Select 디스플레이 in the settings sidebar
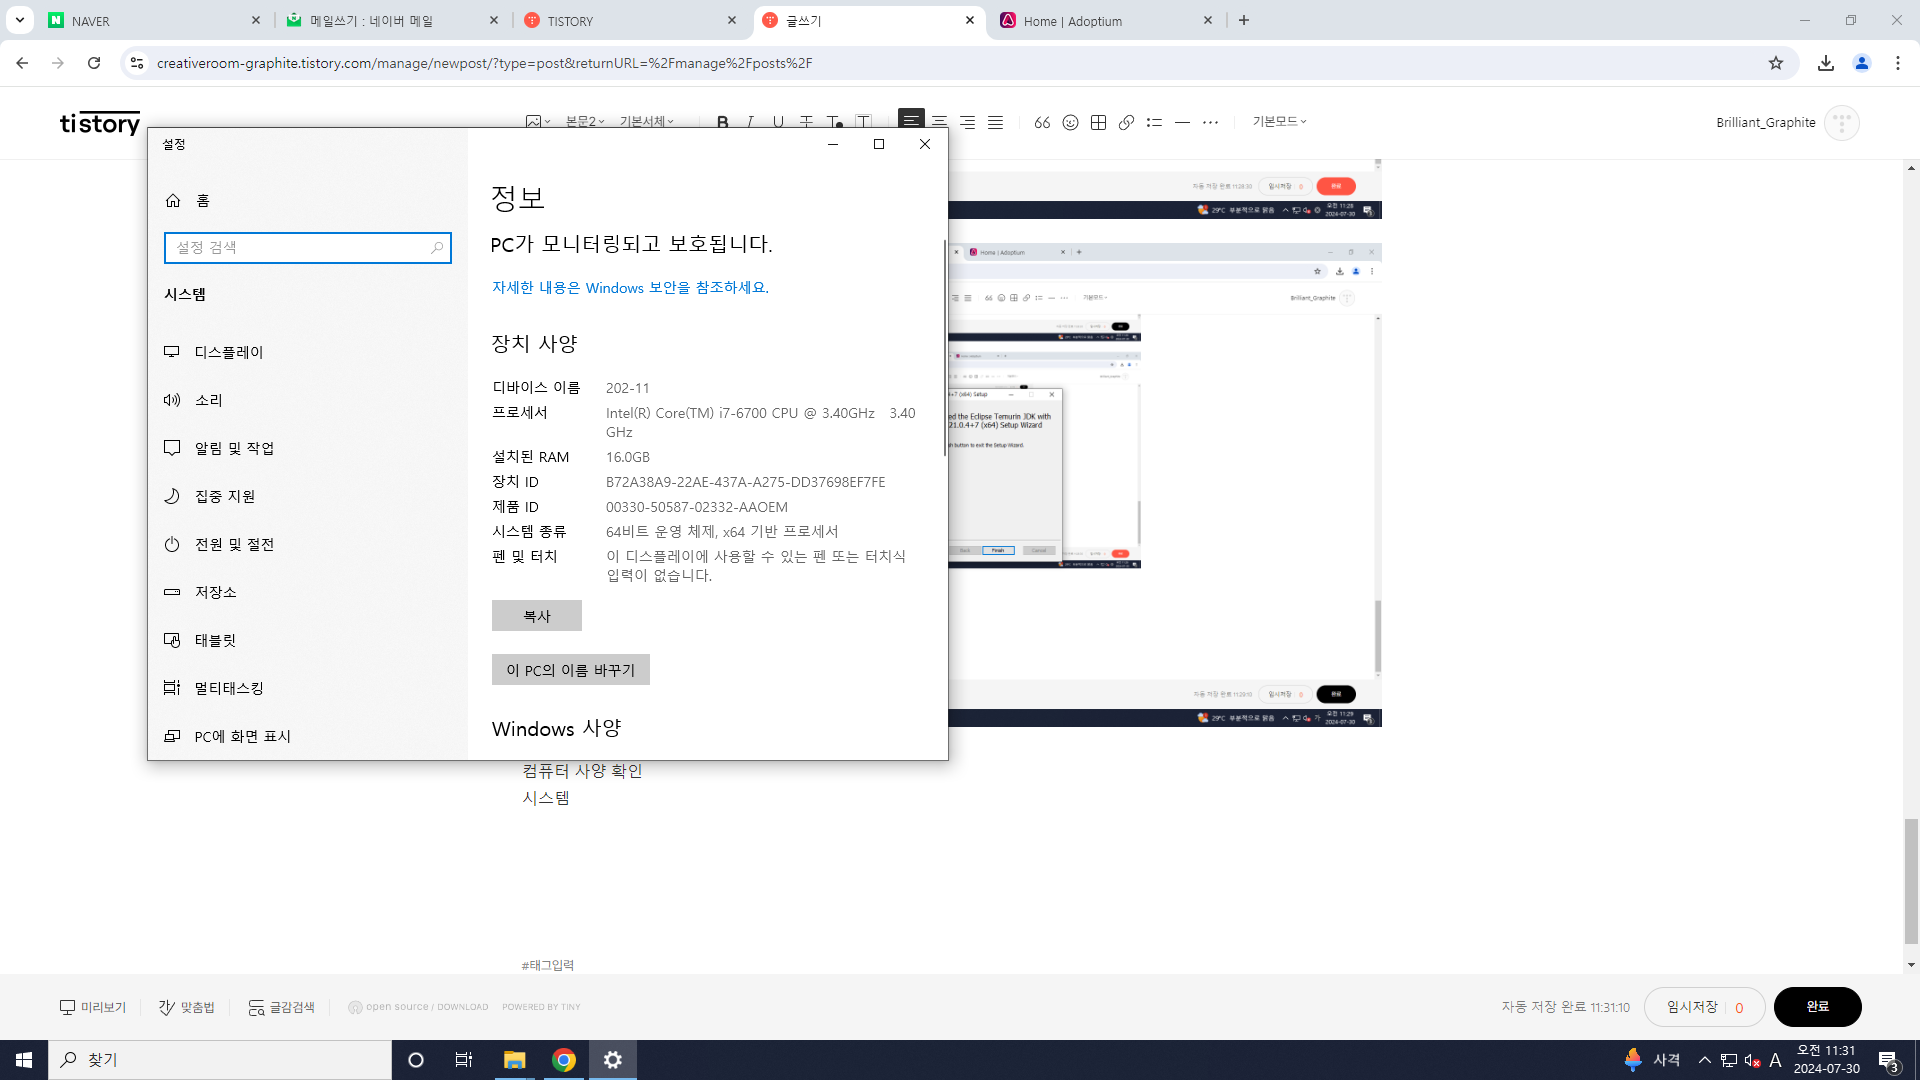The height and width of the screenshot is (1080, 1920). point(229,352)
